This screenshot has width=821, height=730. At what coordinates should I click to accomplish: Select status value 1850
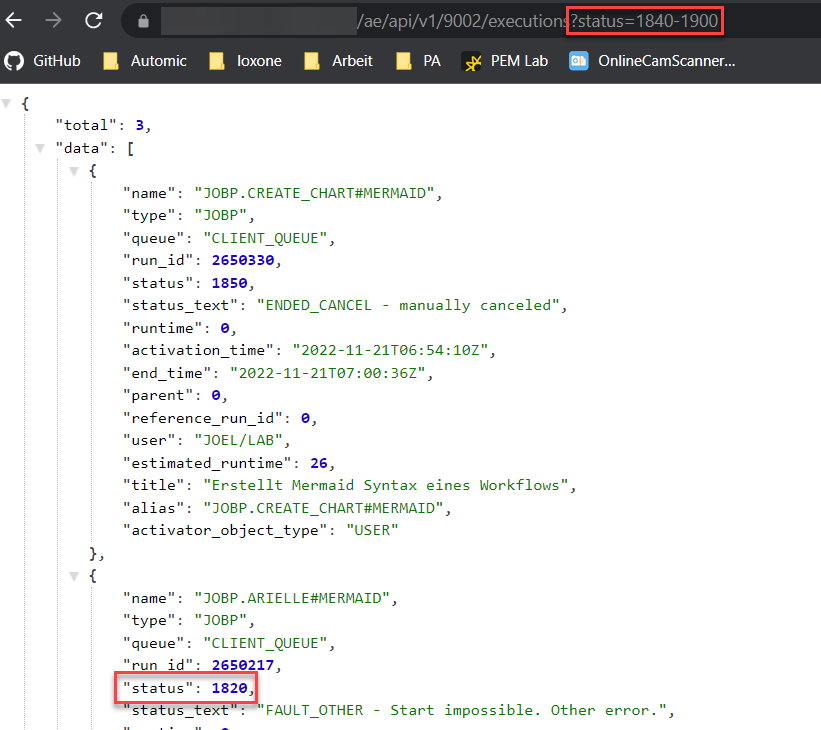(x=229, y=283)
